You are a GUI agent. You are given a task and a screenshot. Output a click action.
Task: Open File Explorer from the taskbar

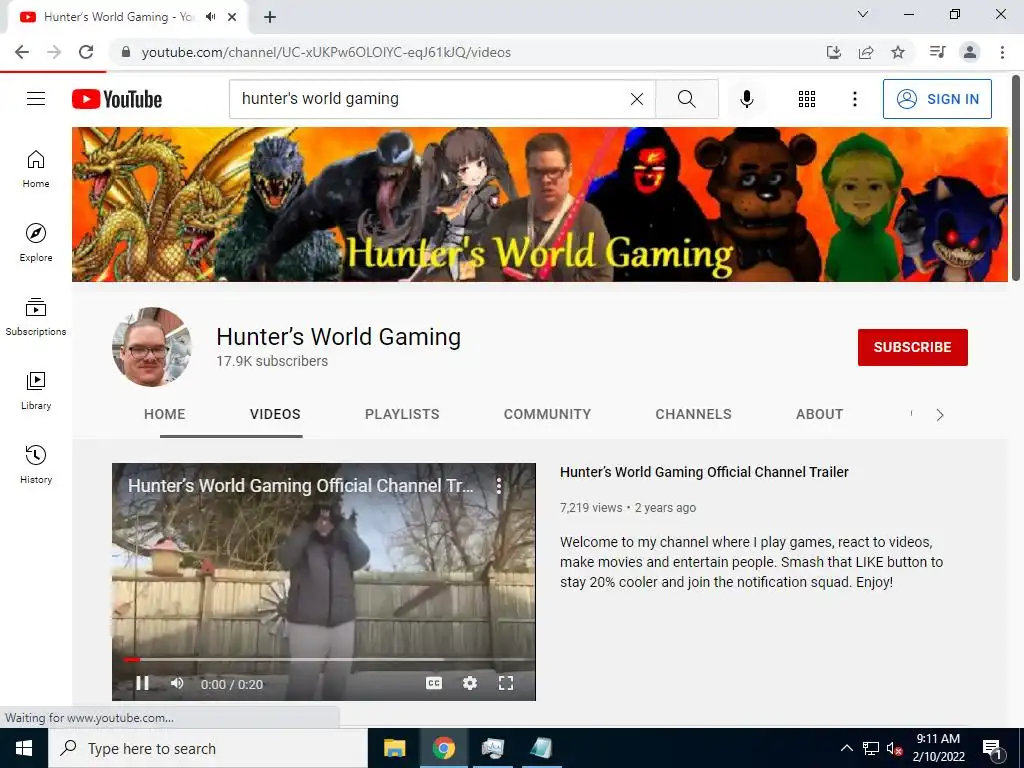point(394,748)
